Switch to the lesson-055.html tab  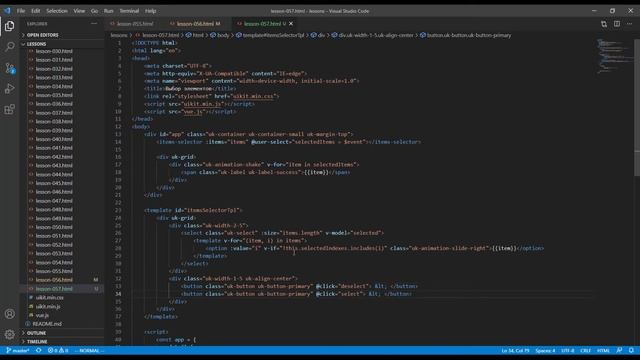click(134, 24)
